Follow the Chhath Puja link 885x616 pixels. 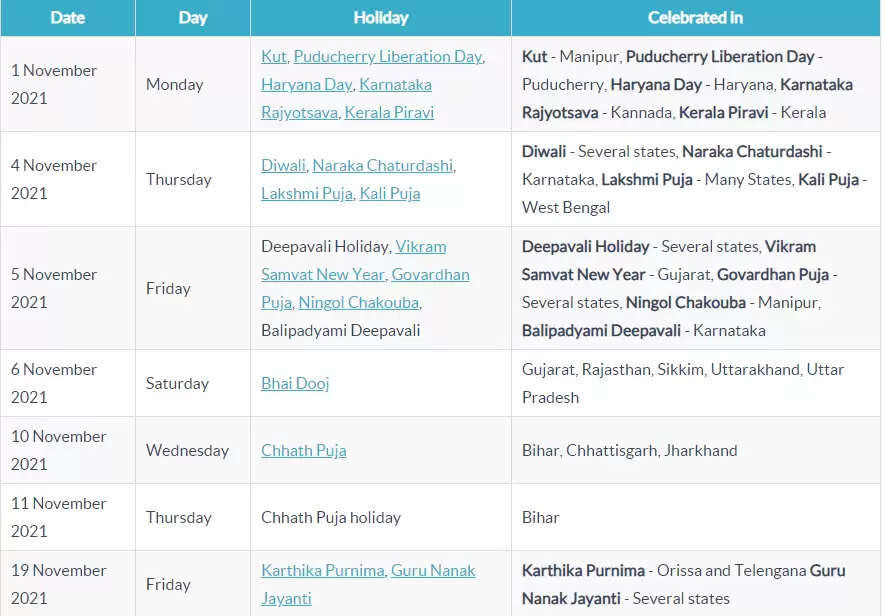[x=304, y=451]
